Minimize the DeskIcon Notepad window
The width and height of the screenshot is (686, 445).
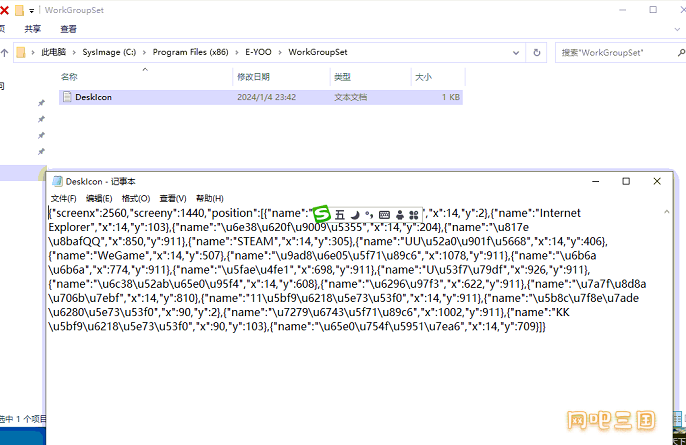595,181
